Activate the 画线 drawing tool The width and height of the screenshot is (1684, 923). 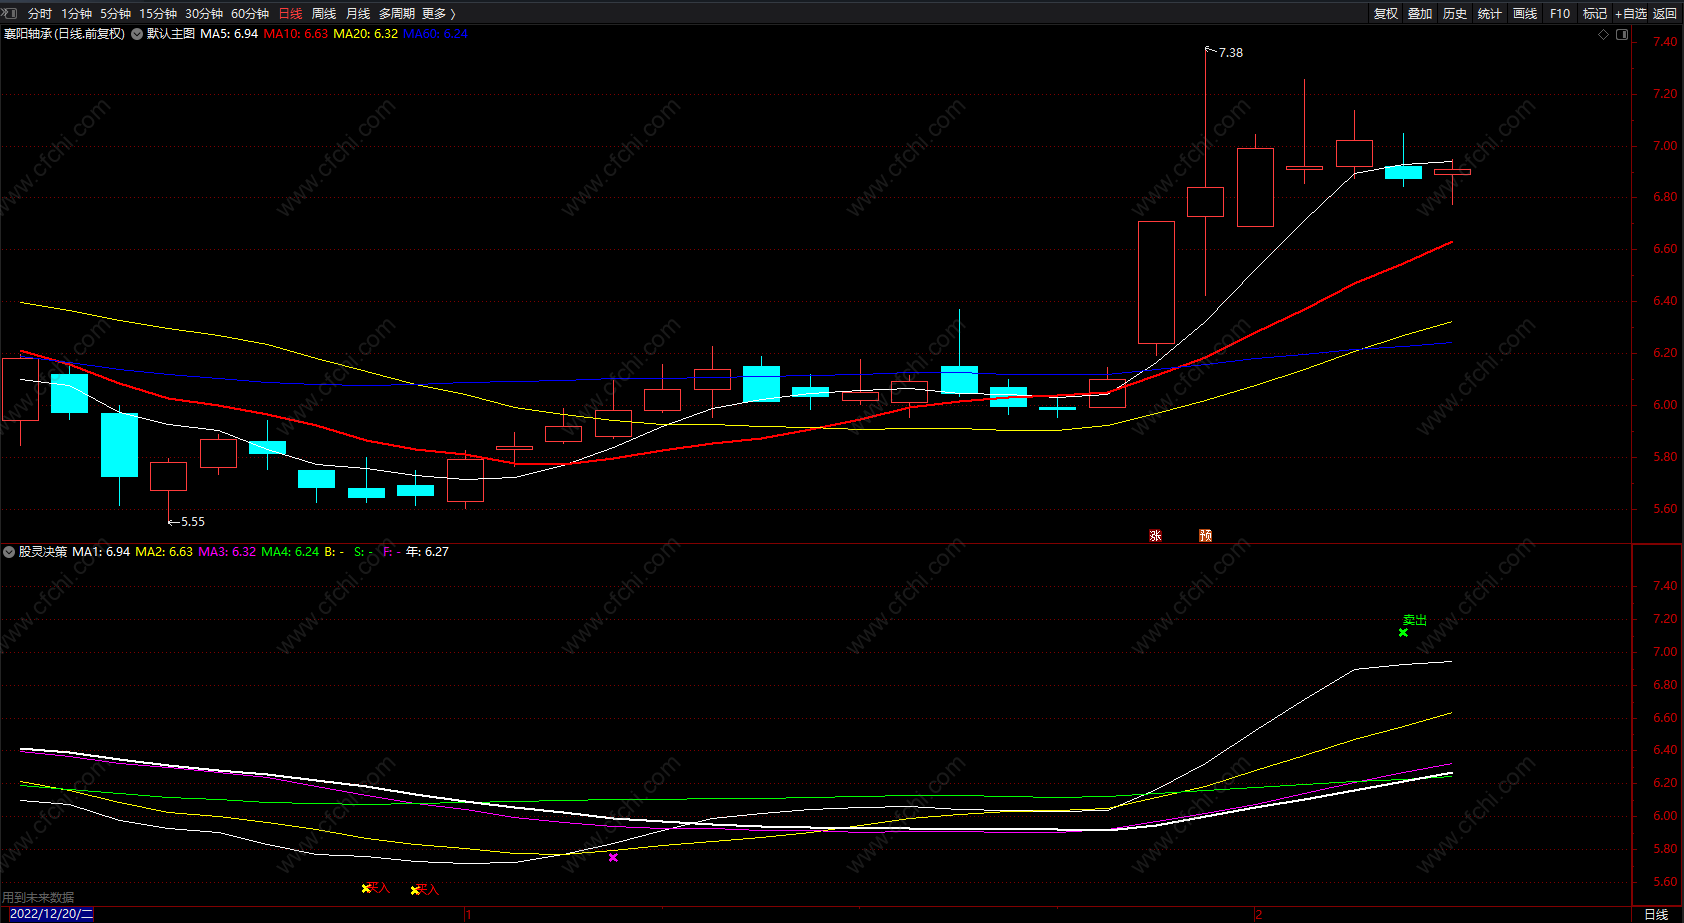tap(1525, 14)
